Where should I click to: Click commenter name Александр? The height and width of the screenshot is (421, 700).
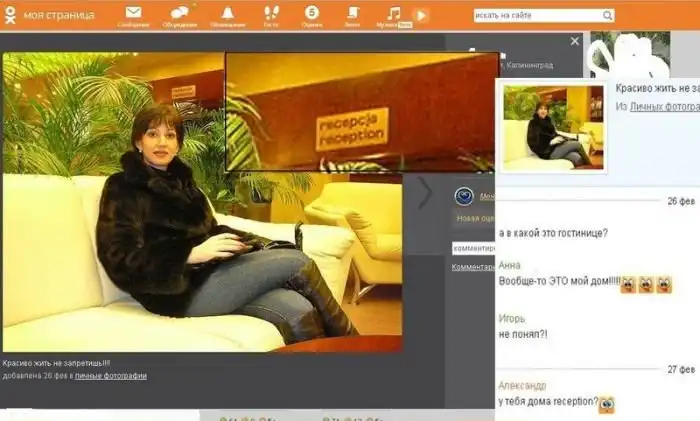point(522,386)
